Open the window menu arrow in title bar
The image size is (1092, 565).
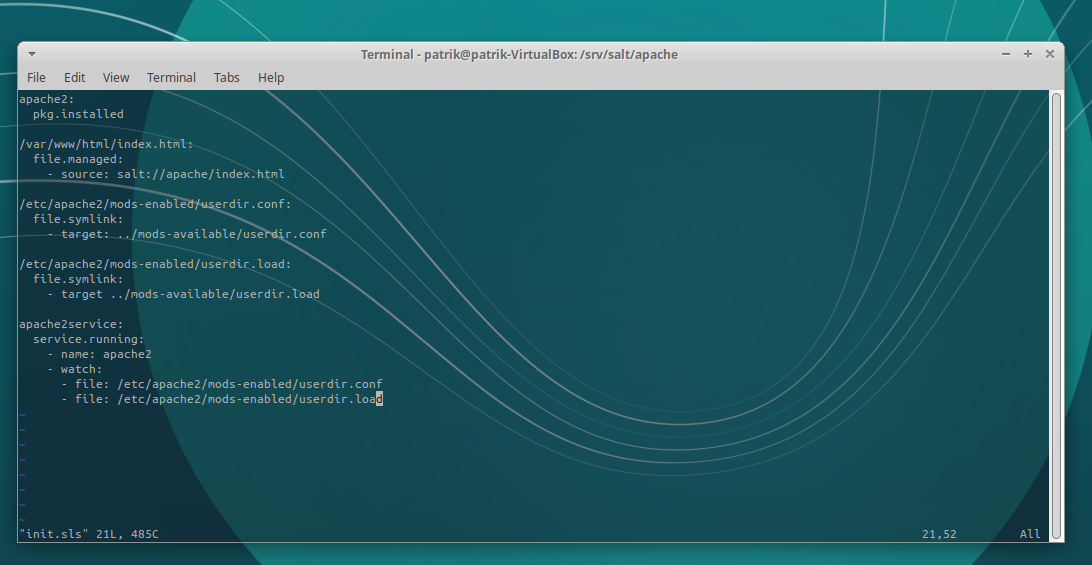point(31,54)
